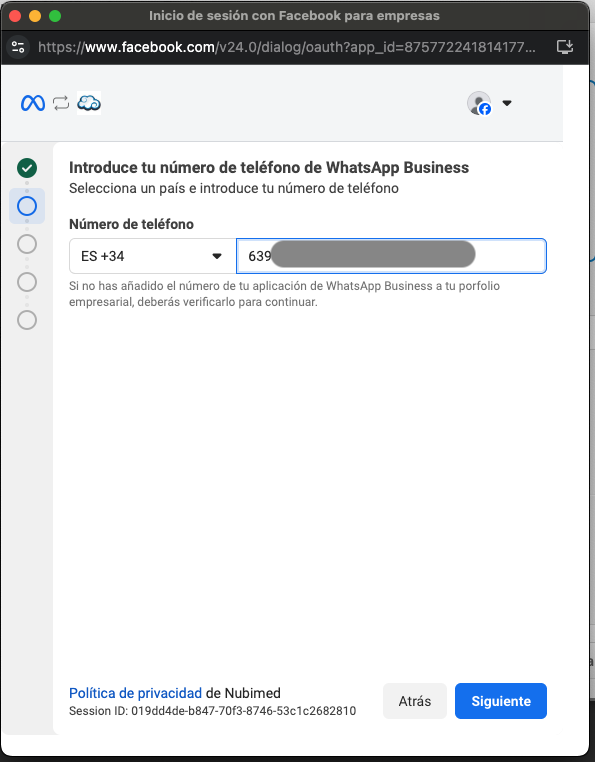Click the Atrás button
Viewport: 595px width, 762px height.
pos(415,701)
